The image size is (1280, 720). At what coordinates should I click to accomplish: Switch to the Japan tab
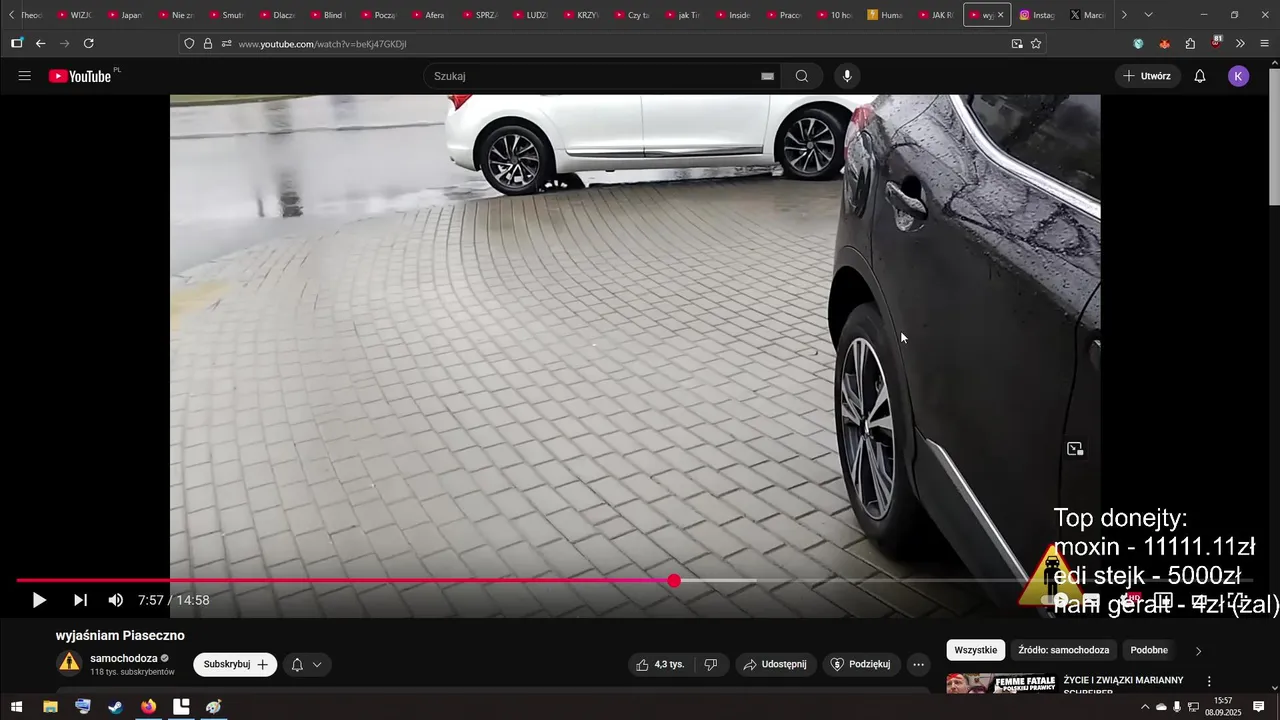tap(125, 15)
